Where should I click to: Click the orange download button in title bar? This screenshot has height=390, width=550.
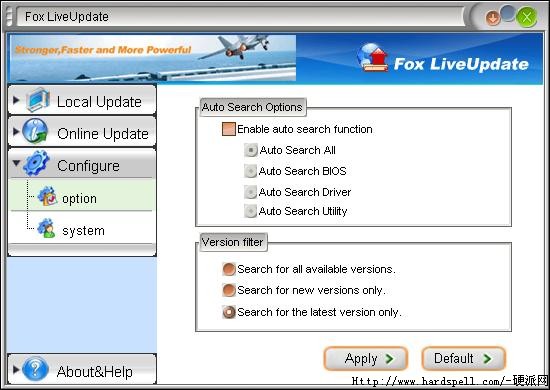click(492, 18)
